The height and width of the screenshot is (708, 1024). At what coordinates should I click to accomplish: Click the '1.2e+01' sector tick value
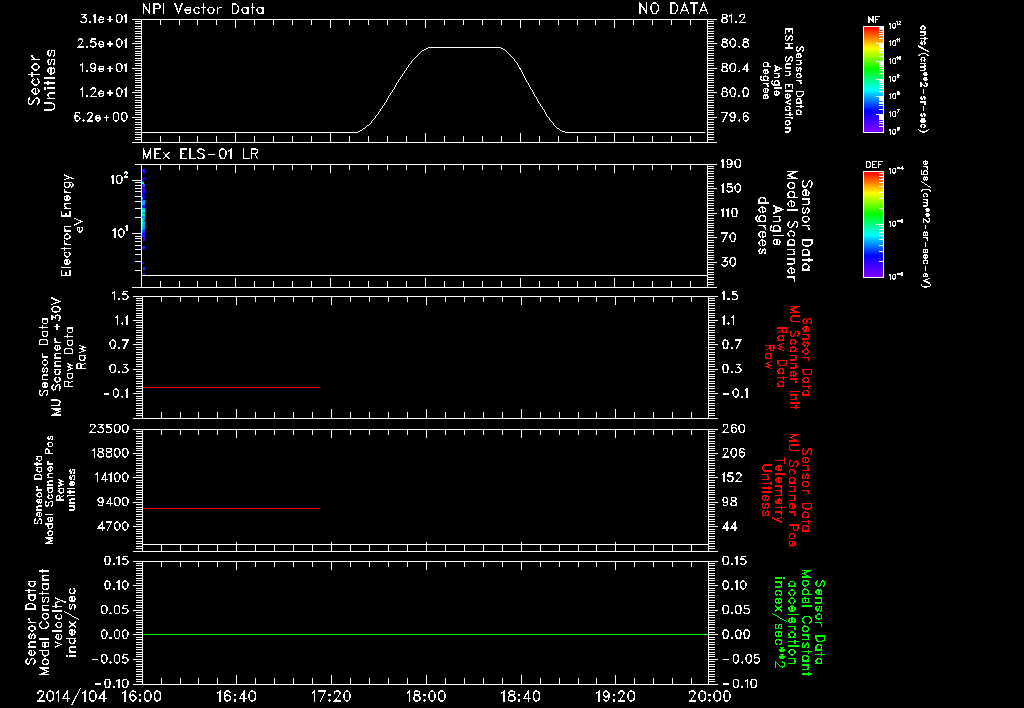click(x=104, y=92)
